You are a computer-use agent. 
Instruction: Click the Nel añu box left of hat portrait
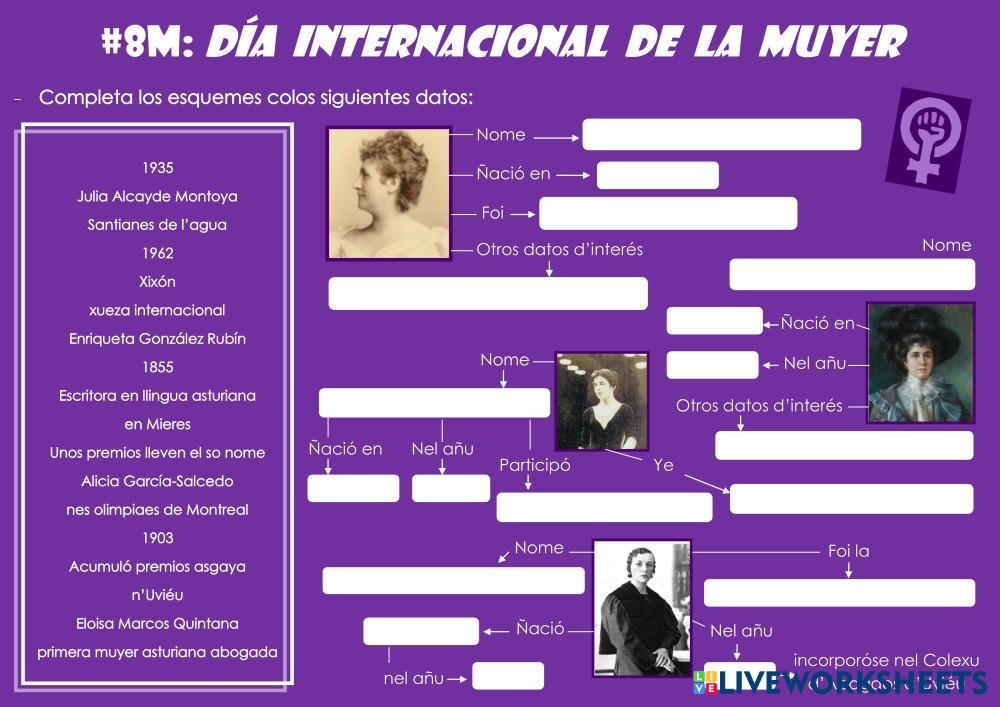pos(712,365)
